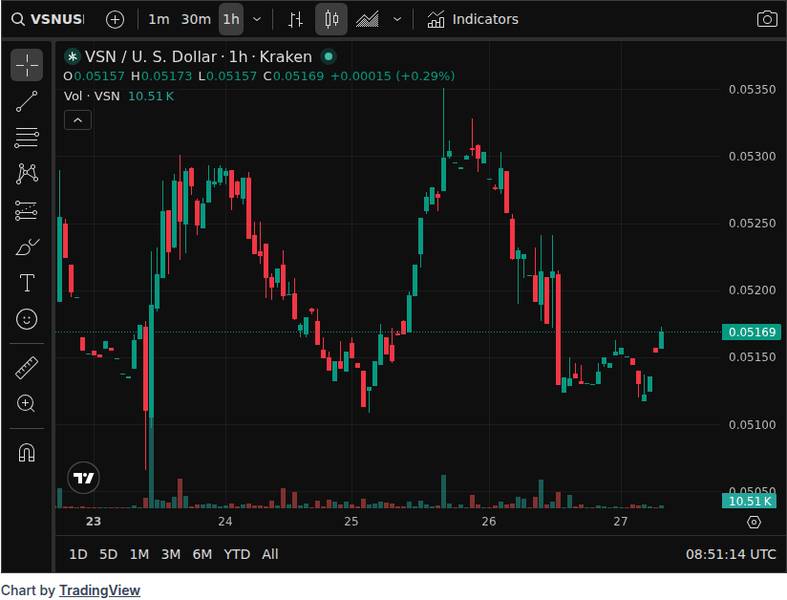Screen dimensions: 787x600
Task: Open the TradingView link
Action: (x=99, y=590)
